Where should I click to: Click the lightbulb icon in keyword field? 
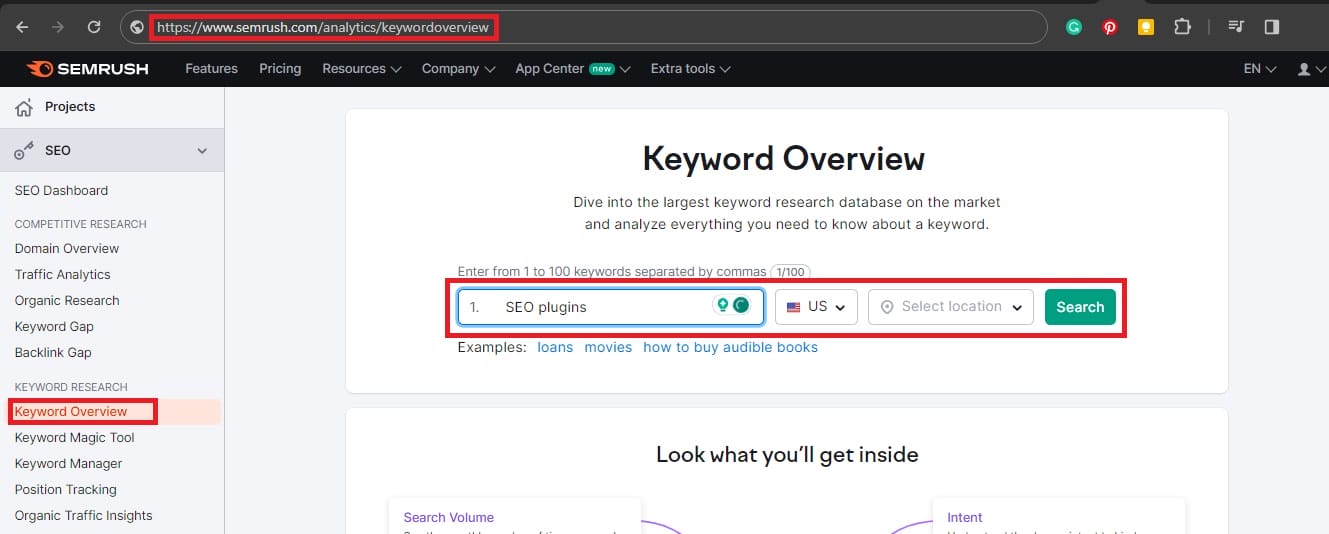click(721, 306)
